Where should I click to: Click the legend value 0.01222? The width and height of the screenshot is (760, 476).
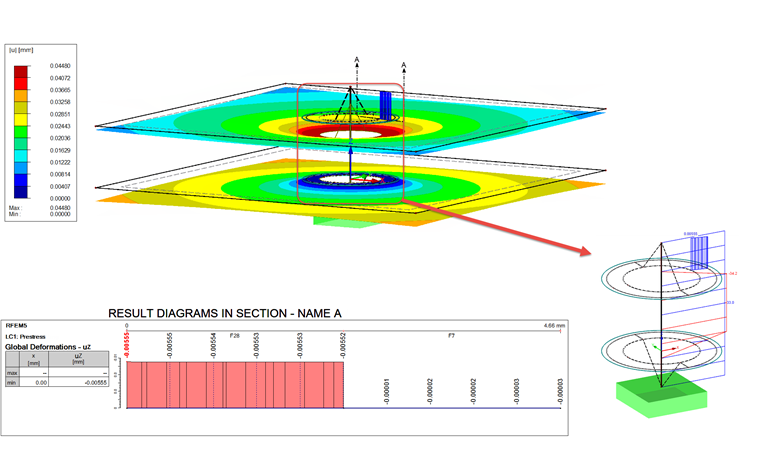tap(60, 162)
